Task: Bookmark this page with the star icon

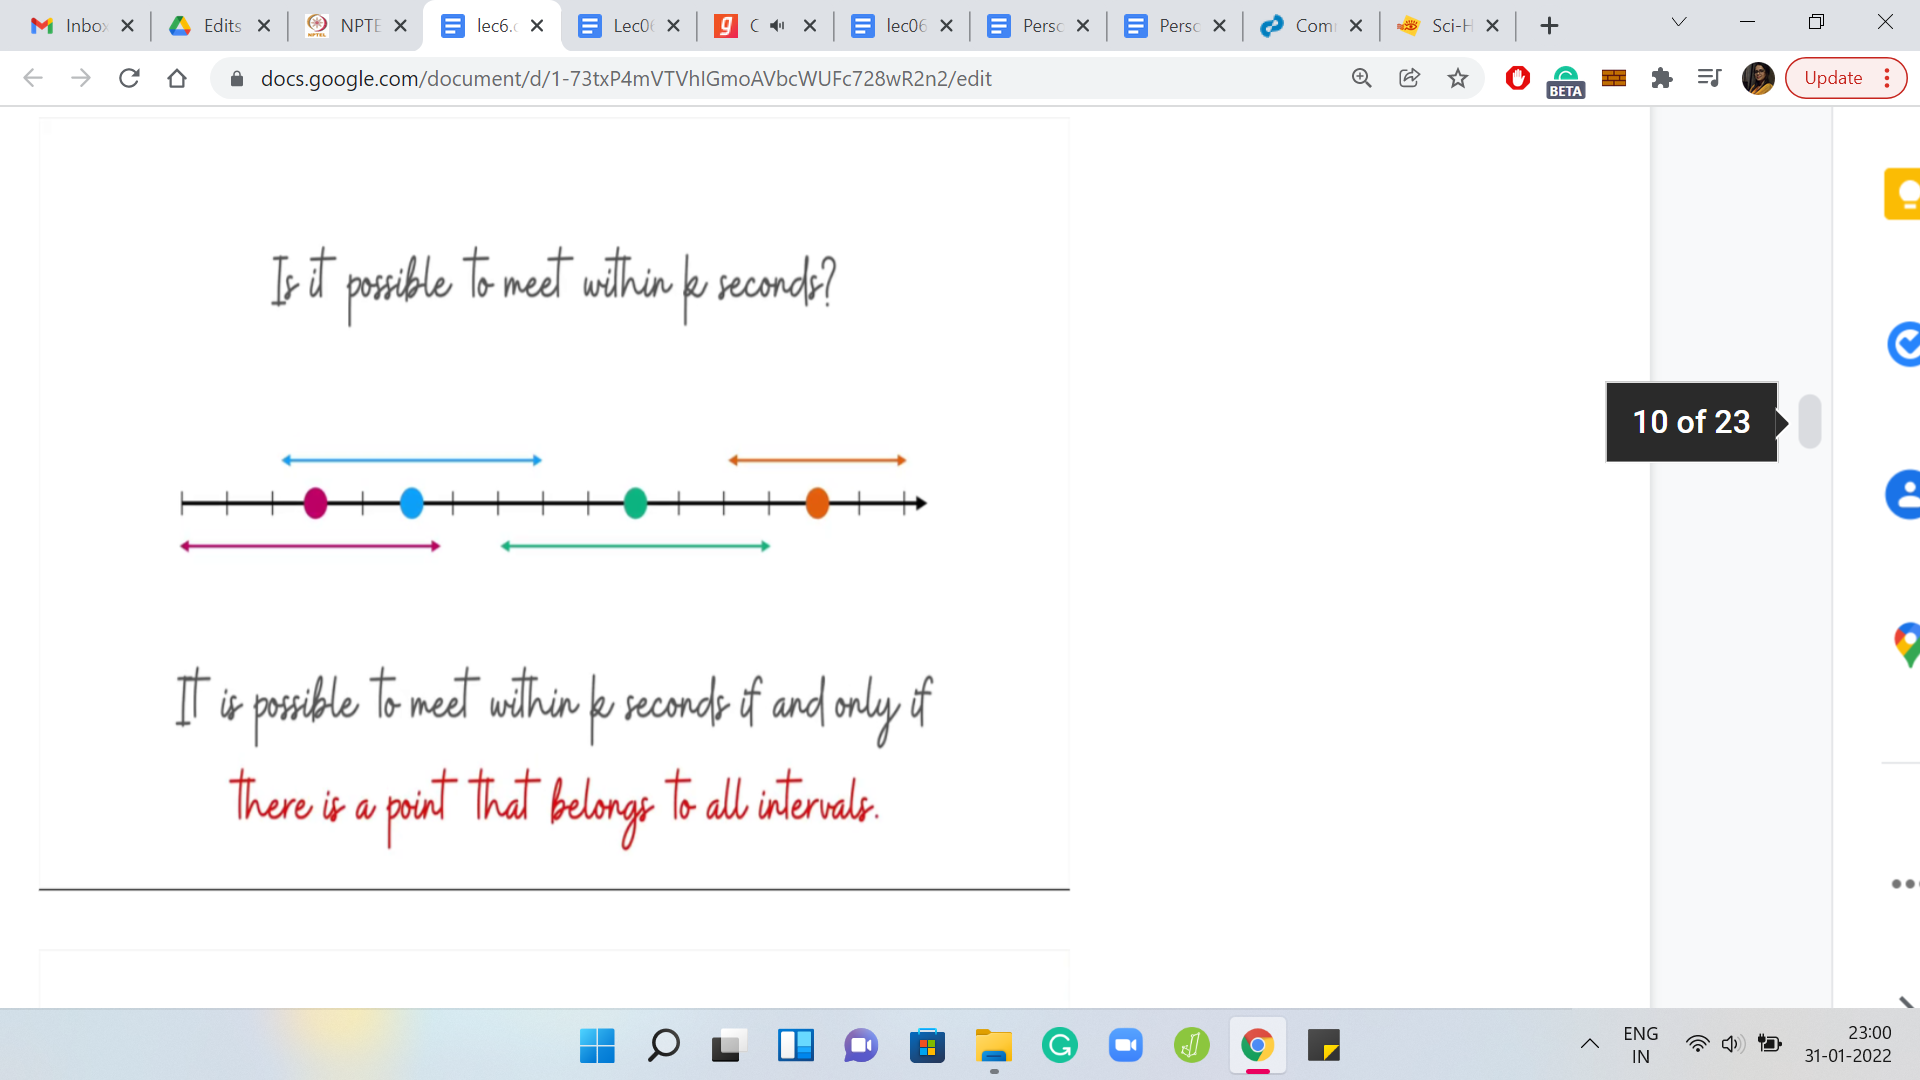Action: pyautogui.click(x=1458, y=78)
